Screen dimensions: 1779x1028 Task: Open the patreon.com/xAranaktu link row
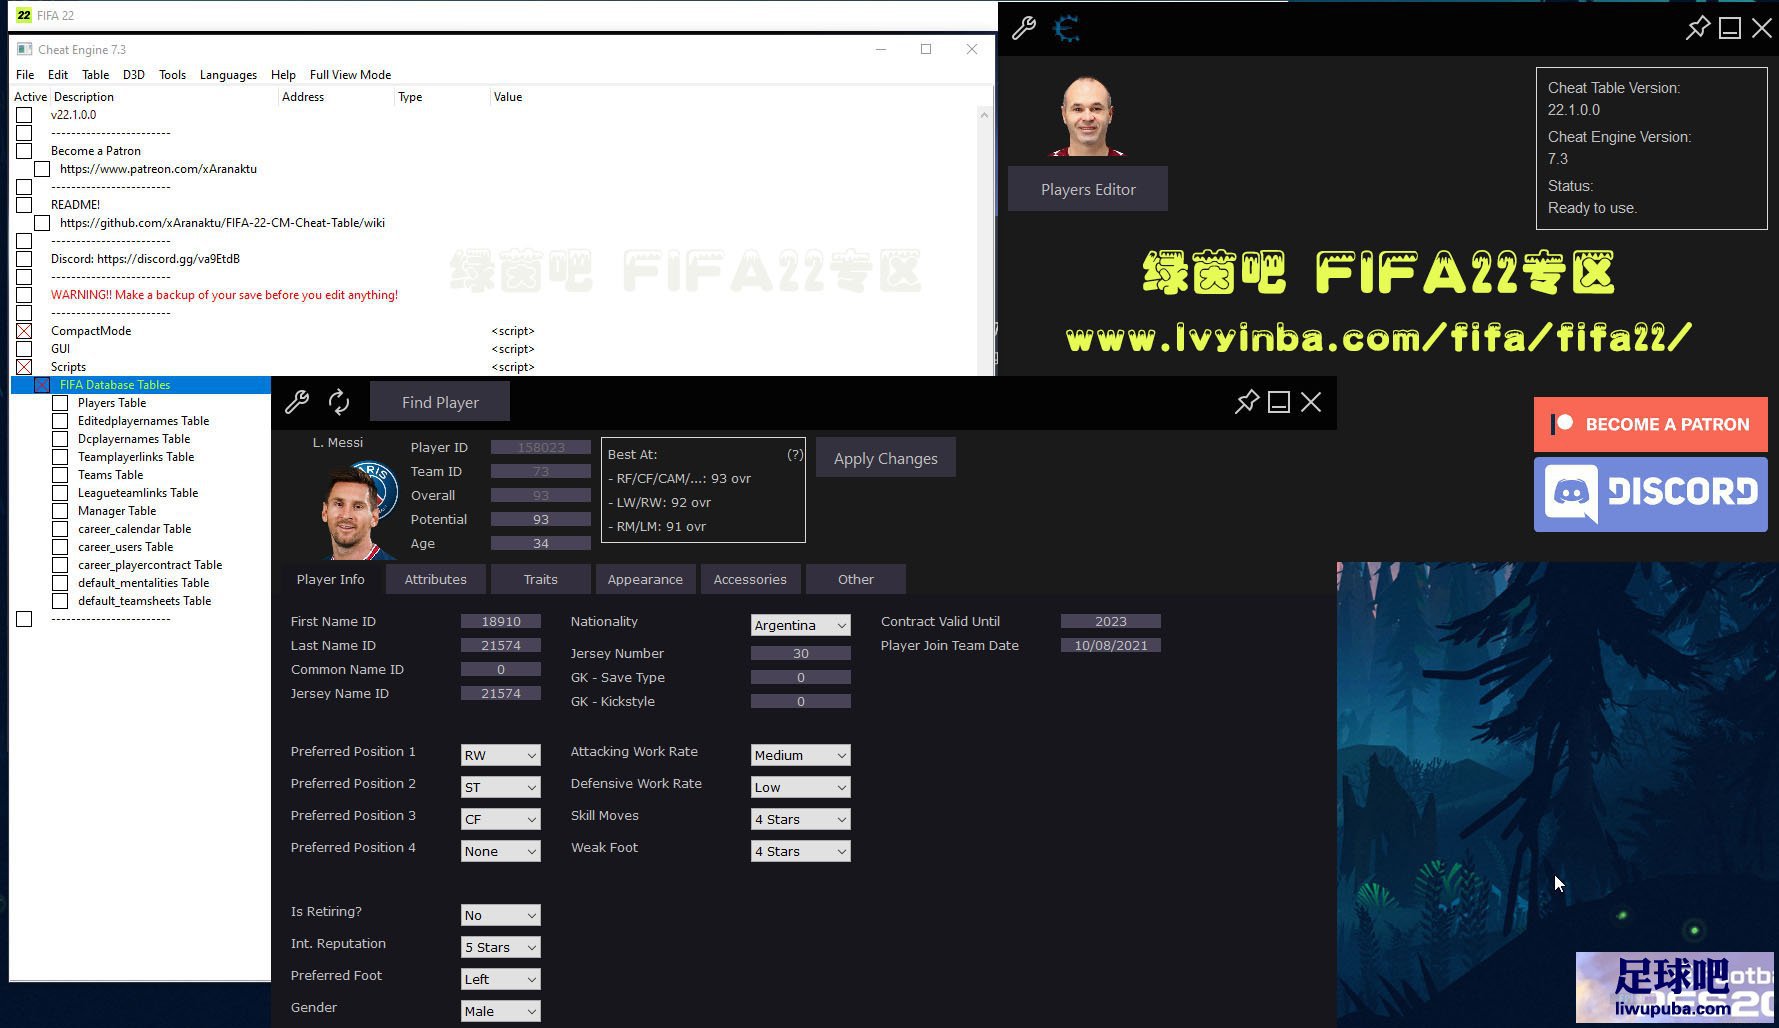coord(158,169)
